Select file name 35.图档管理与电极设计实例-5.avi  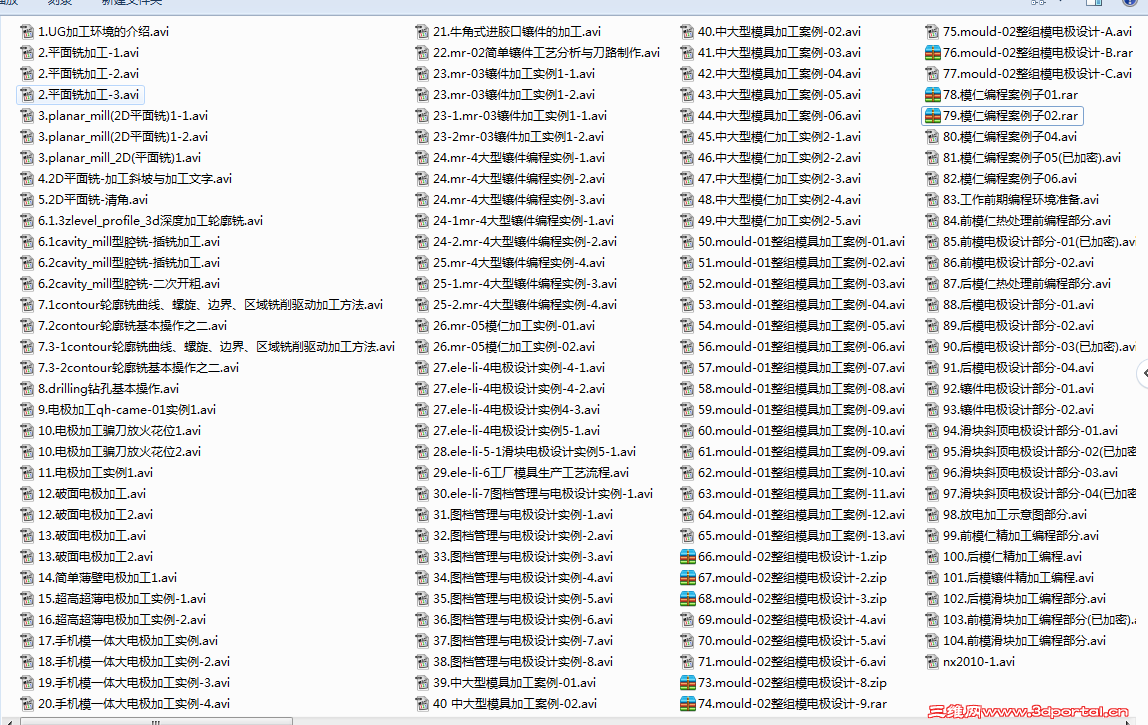pyautogui.click(x=523, y=598)
